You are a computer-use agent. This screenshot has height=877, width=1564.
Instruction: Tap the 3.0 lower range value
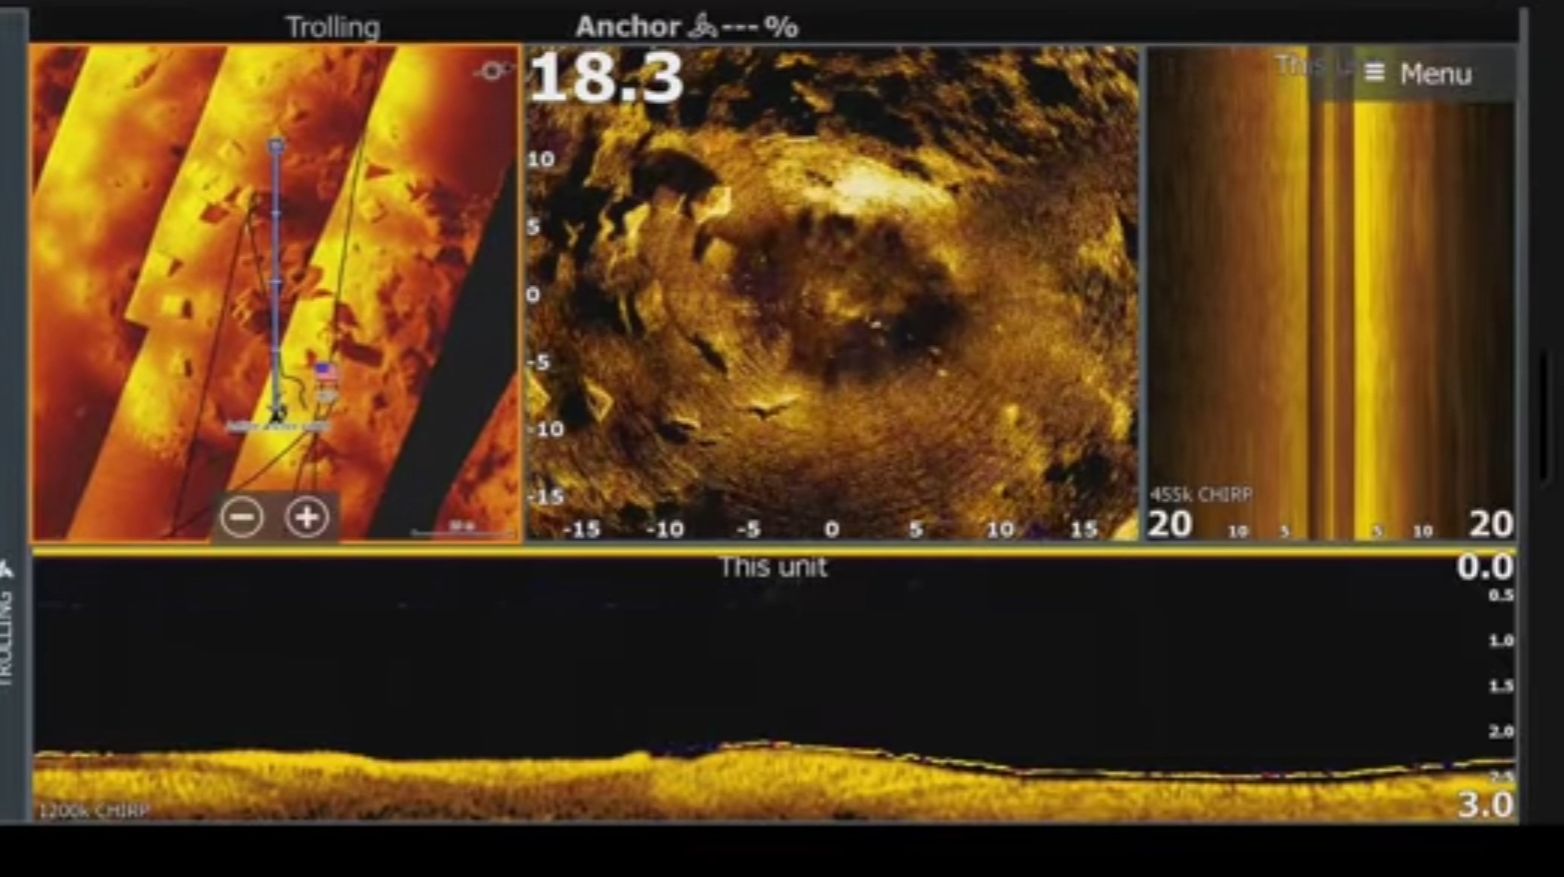tap(1486, 804)
